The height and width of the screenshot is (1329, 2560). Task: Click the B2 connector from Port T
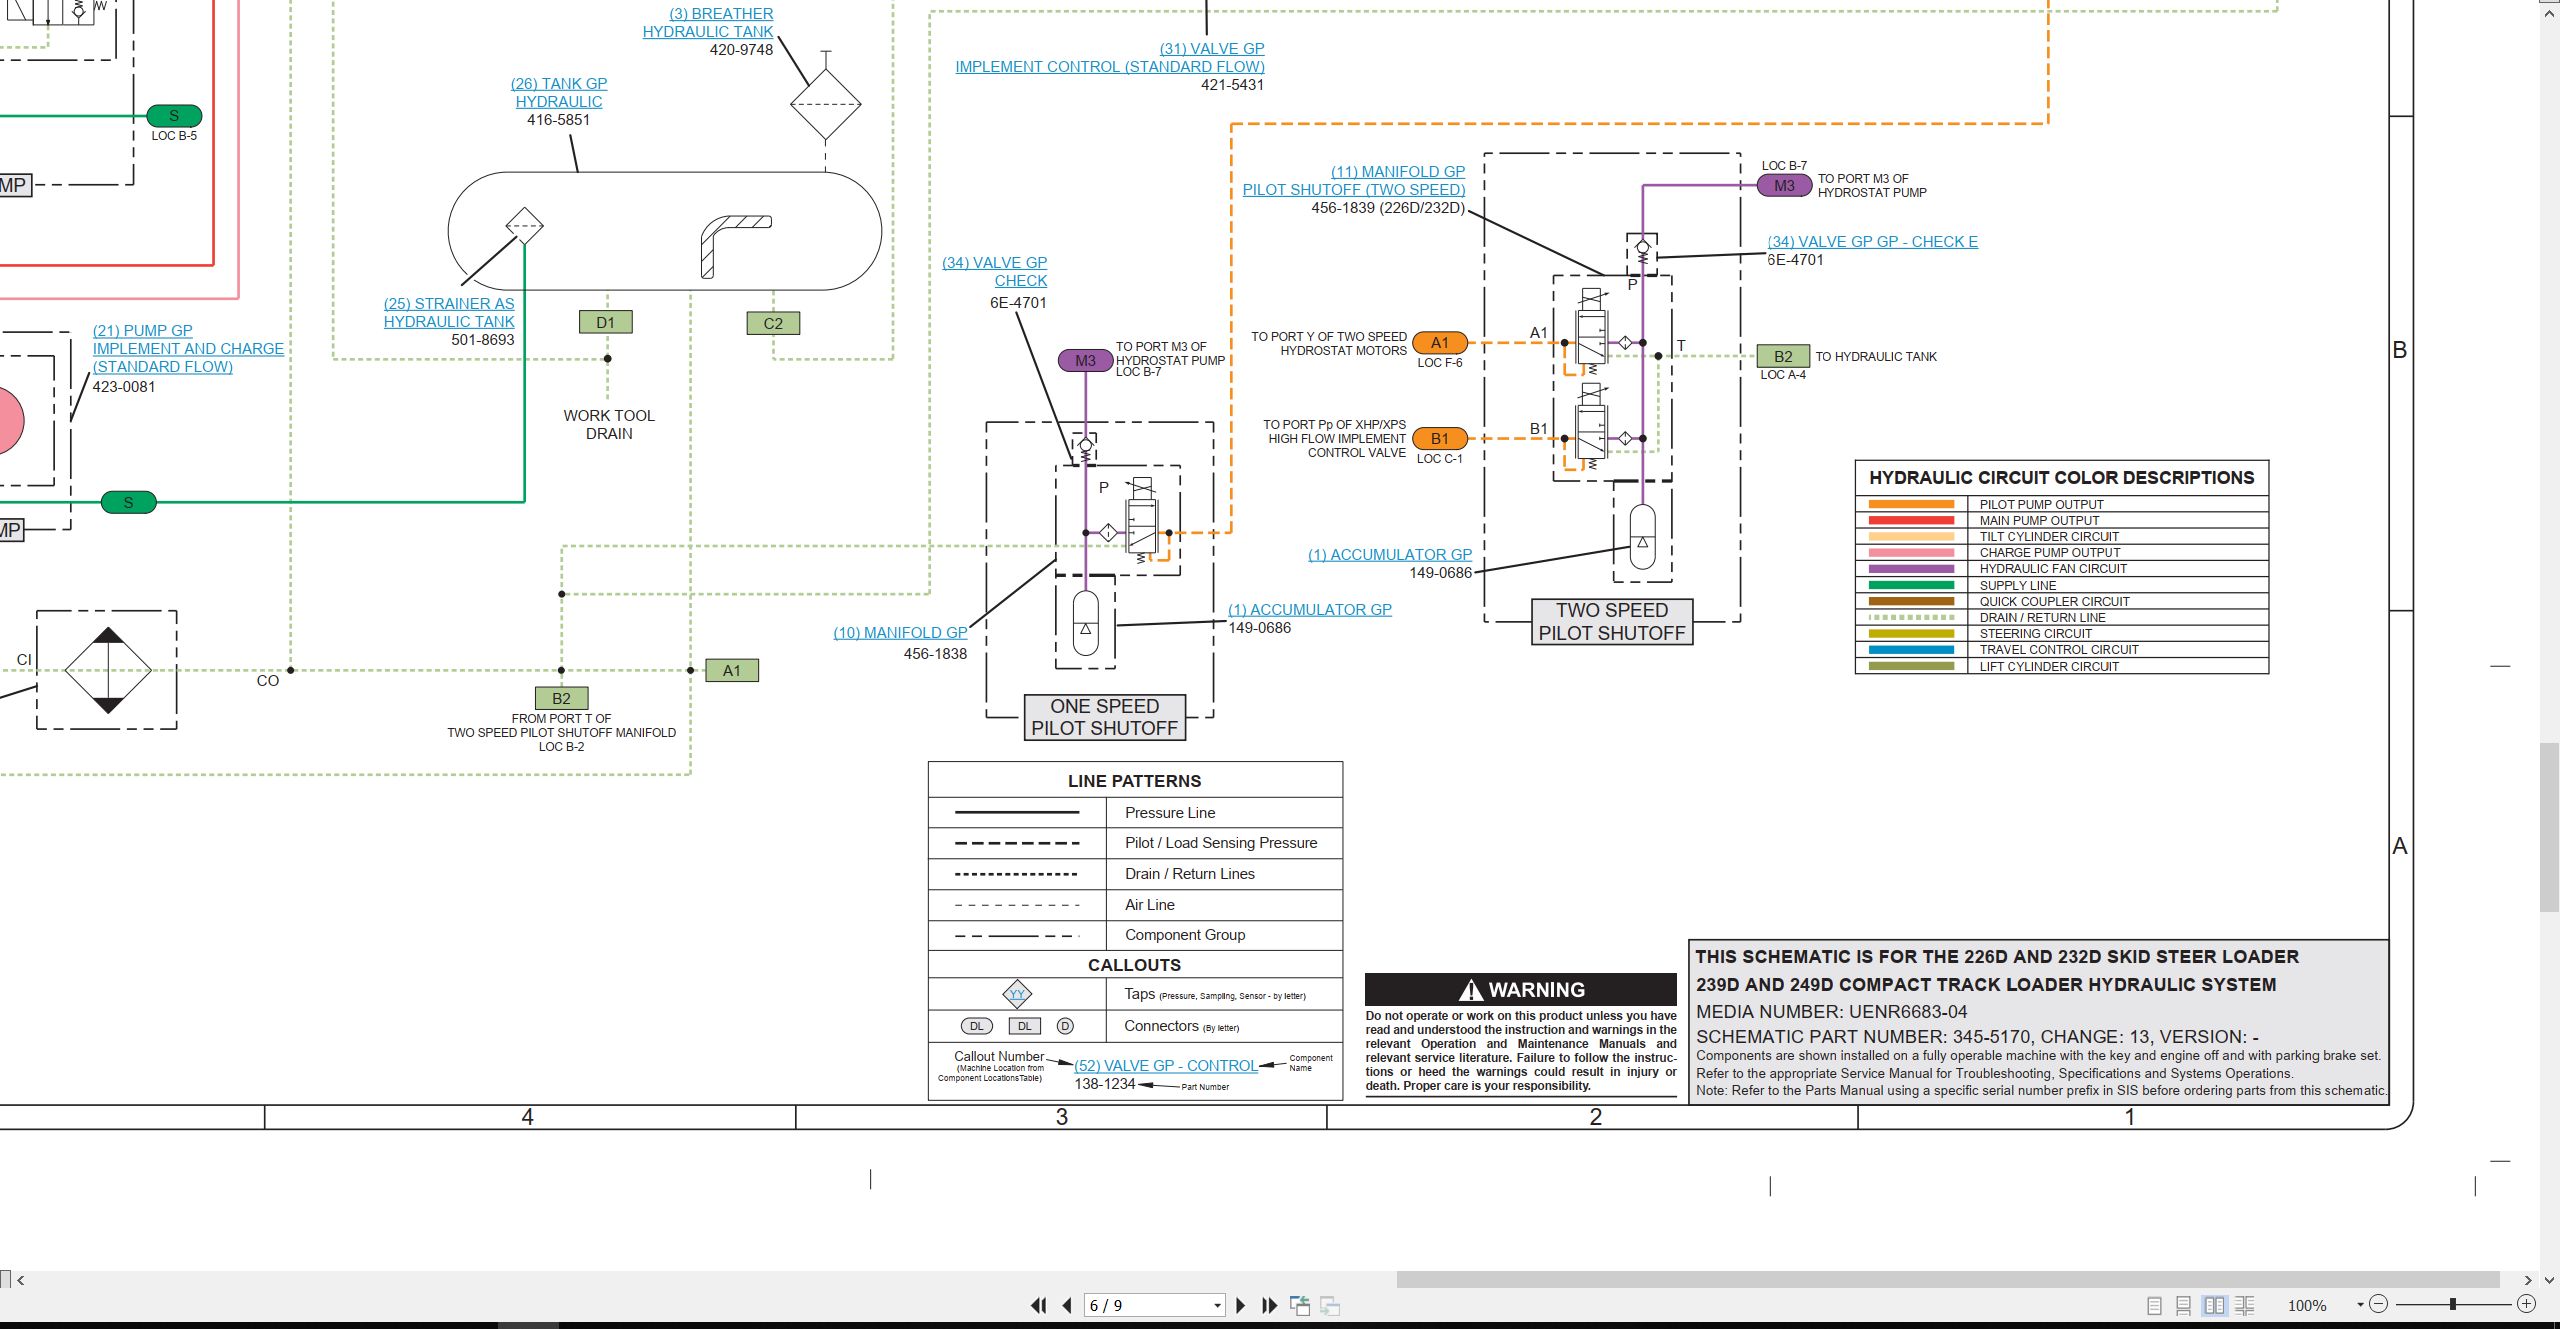tap(561, 698)
